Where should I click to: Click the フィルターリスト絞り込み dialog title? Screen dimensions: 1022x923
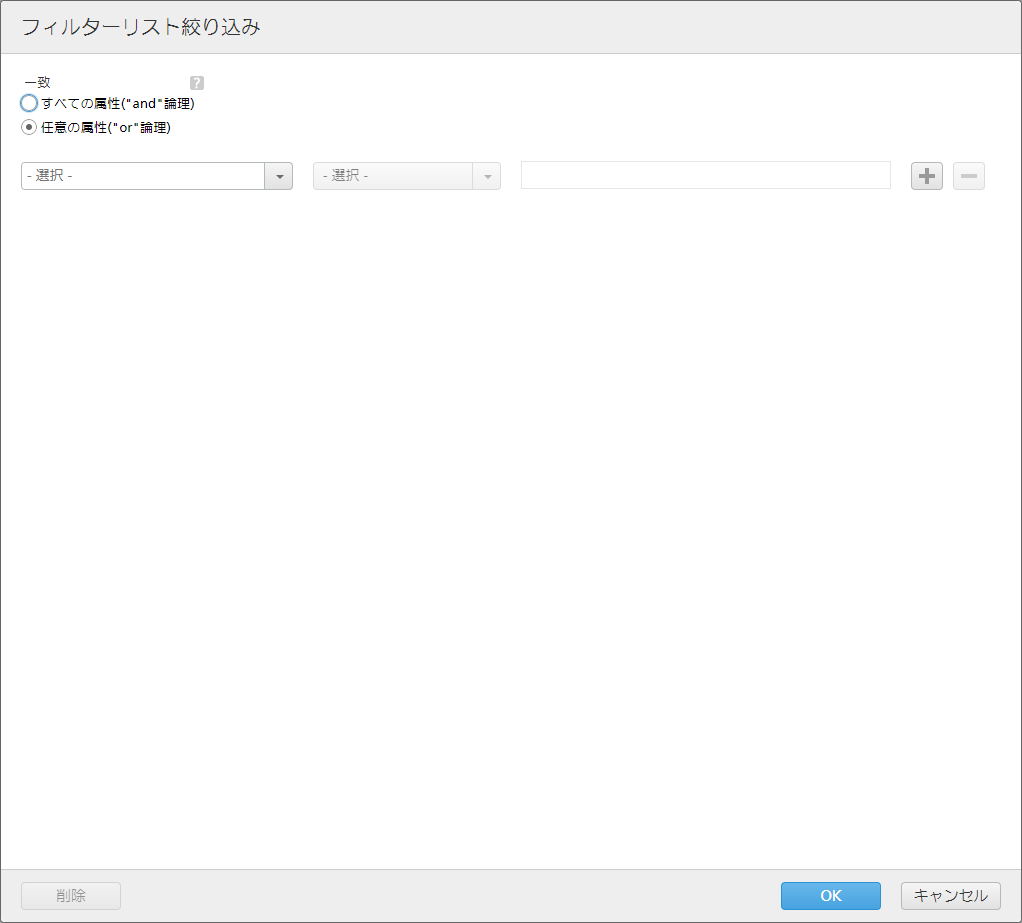coord(141,27)
